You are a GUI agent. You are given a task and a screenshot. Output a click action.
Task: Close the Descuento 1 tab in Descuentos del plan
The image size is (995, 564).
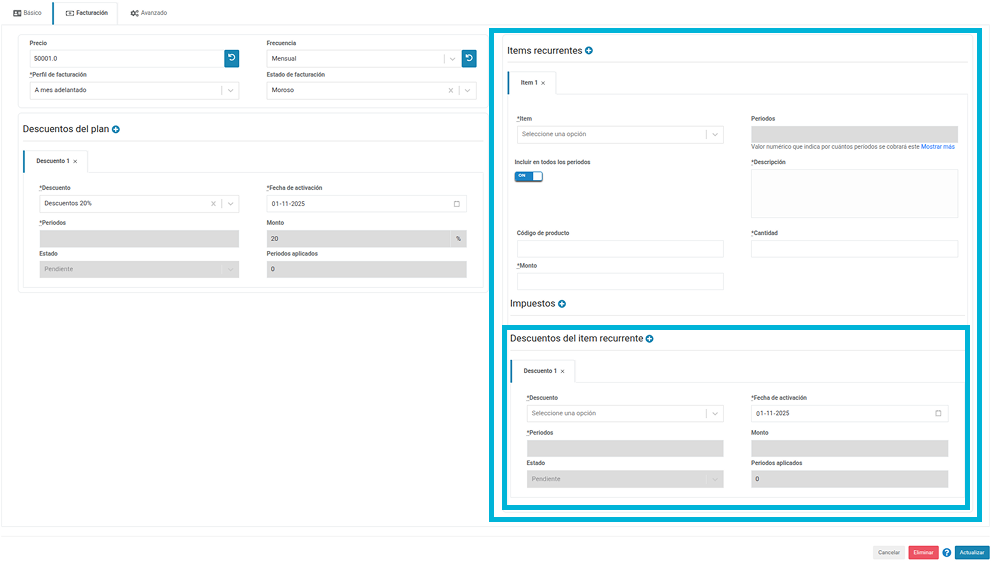75,162
